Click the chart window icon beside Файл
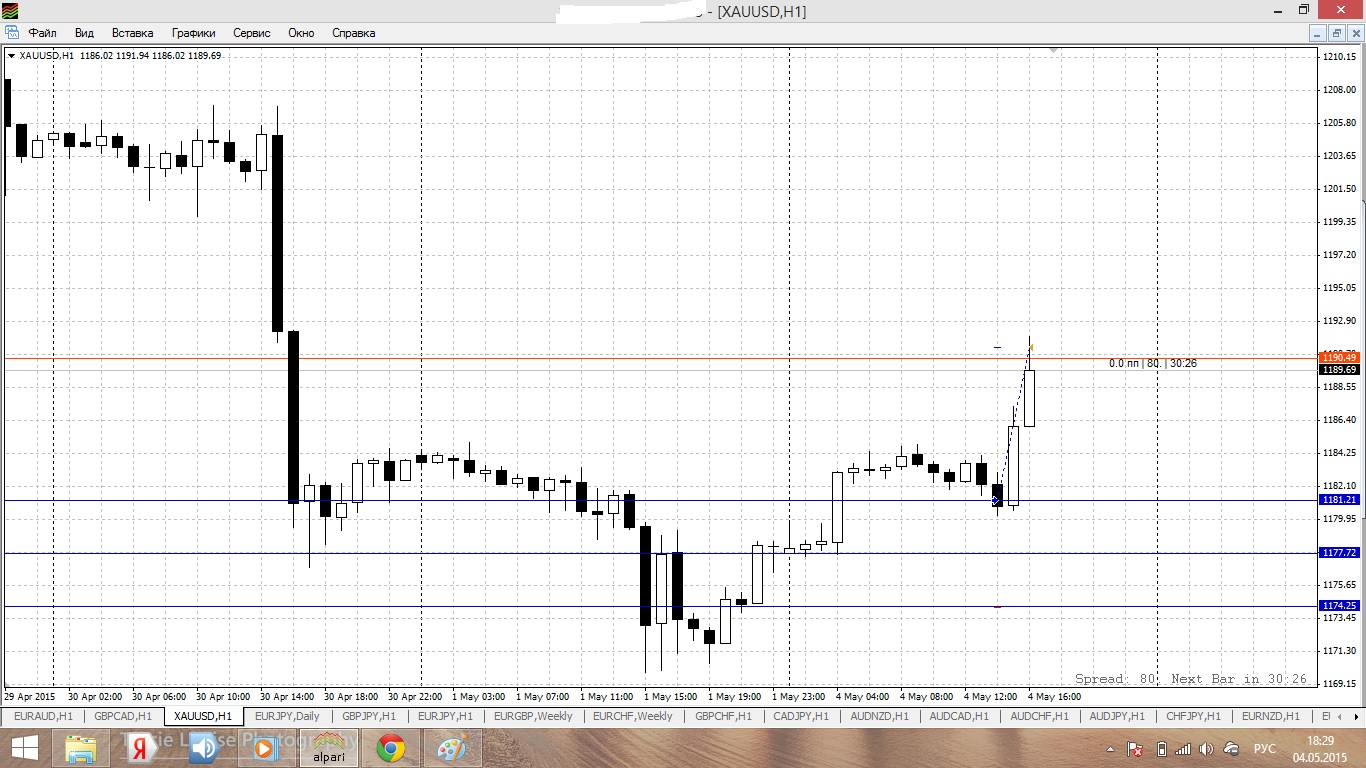 click(12, 33)
